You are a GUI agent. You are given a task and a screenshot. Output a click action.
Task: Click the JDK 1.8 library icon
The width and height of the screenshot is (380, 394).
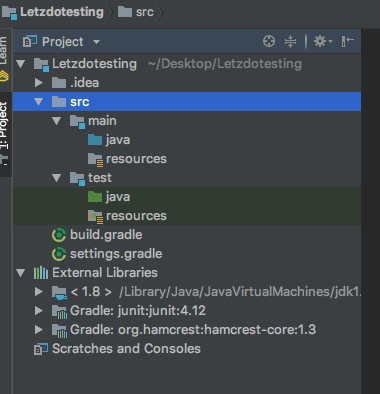tap(59, 292)
